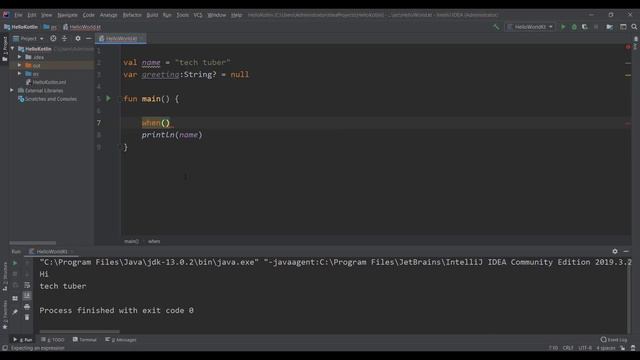Viewport: 640px width, 360px height.
Task: Expand the .idea folder arrow
Action: pyautogui.click(x=19, y=57)
